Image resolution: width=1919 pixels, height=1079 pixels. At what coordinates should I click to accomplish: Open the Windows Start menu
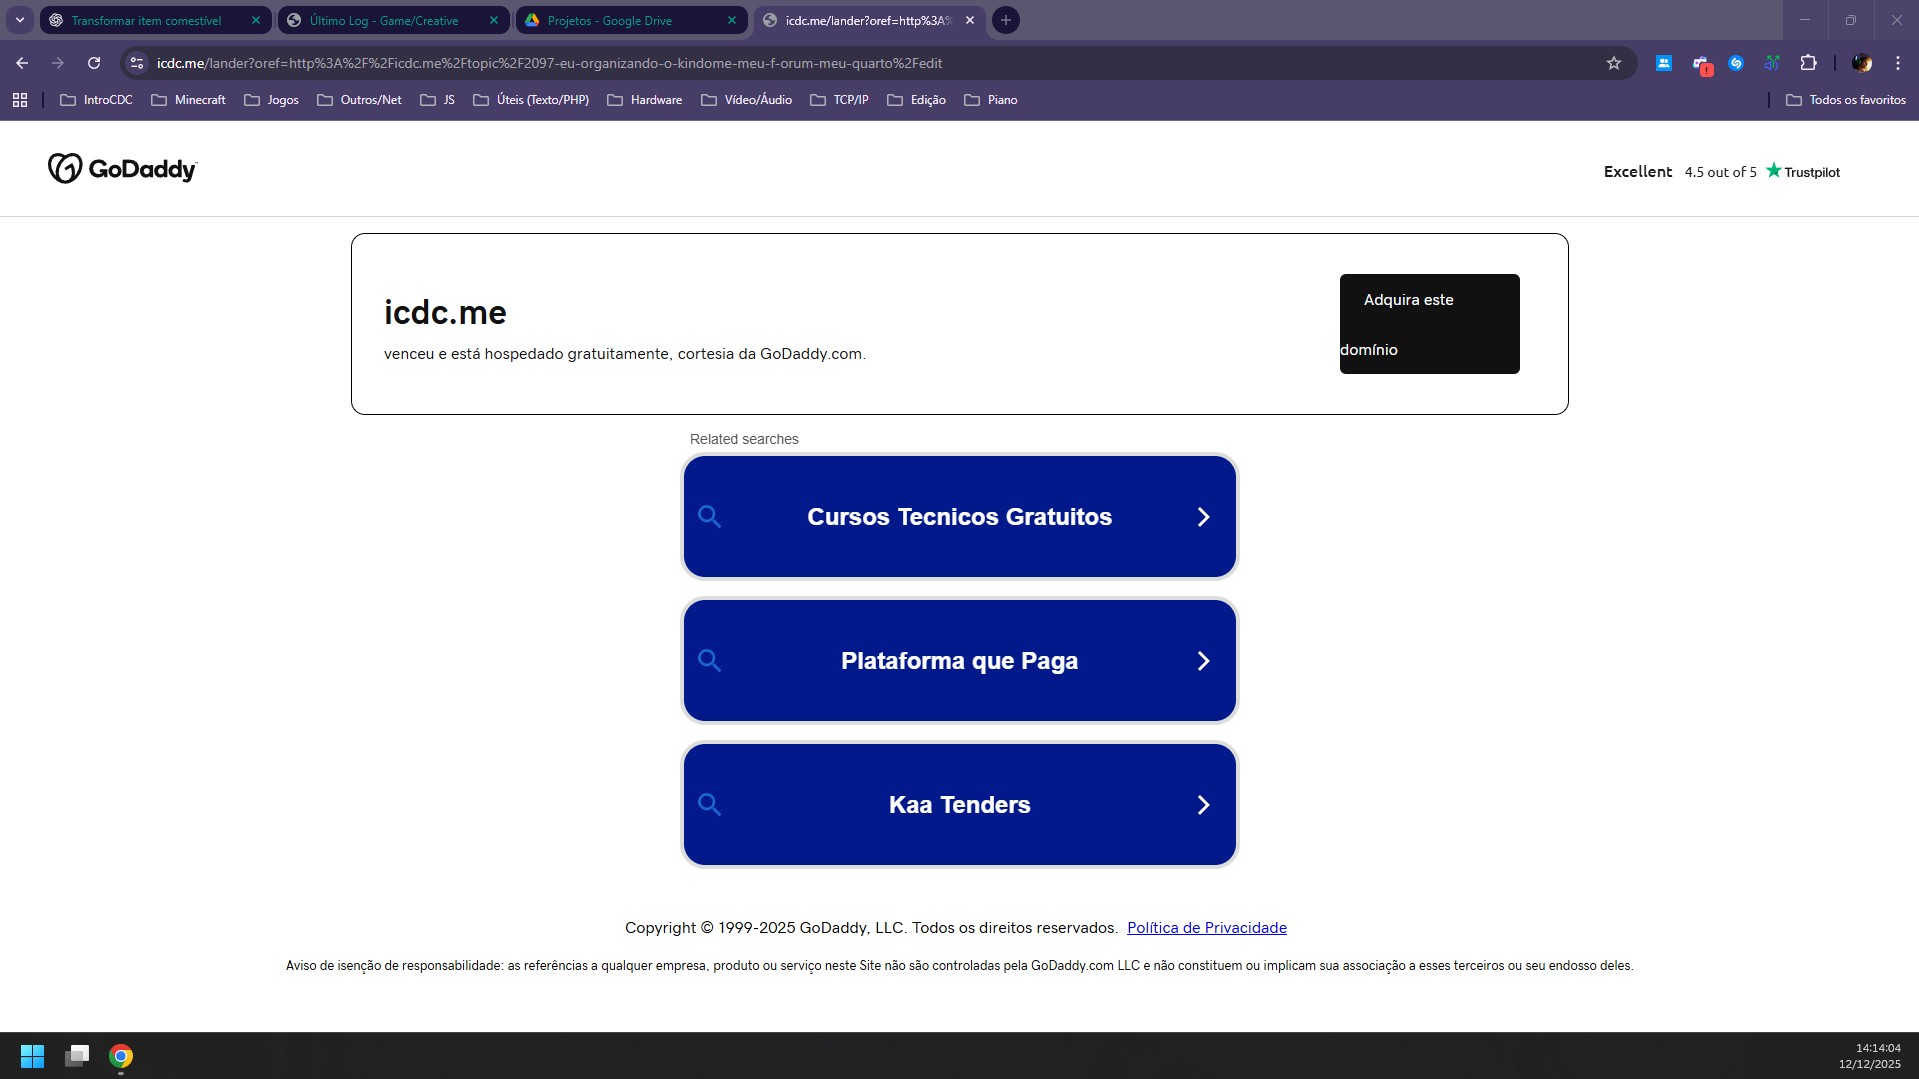[32, 1056]
